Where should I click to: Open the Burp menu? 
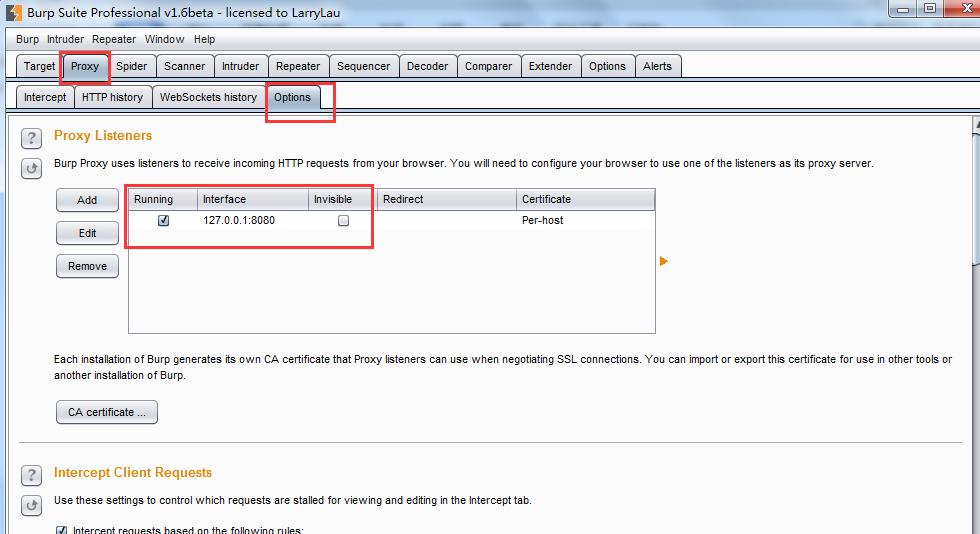(28, 39)
